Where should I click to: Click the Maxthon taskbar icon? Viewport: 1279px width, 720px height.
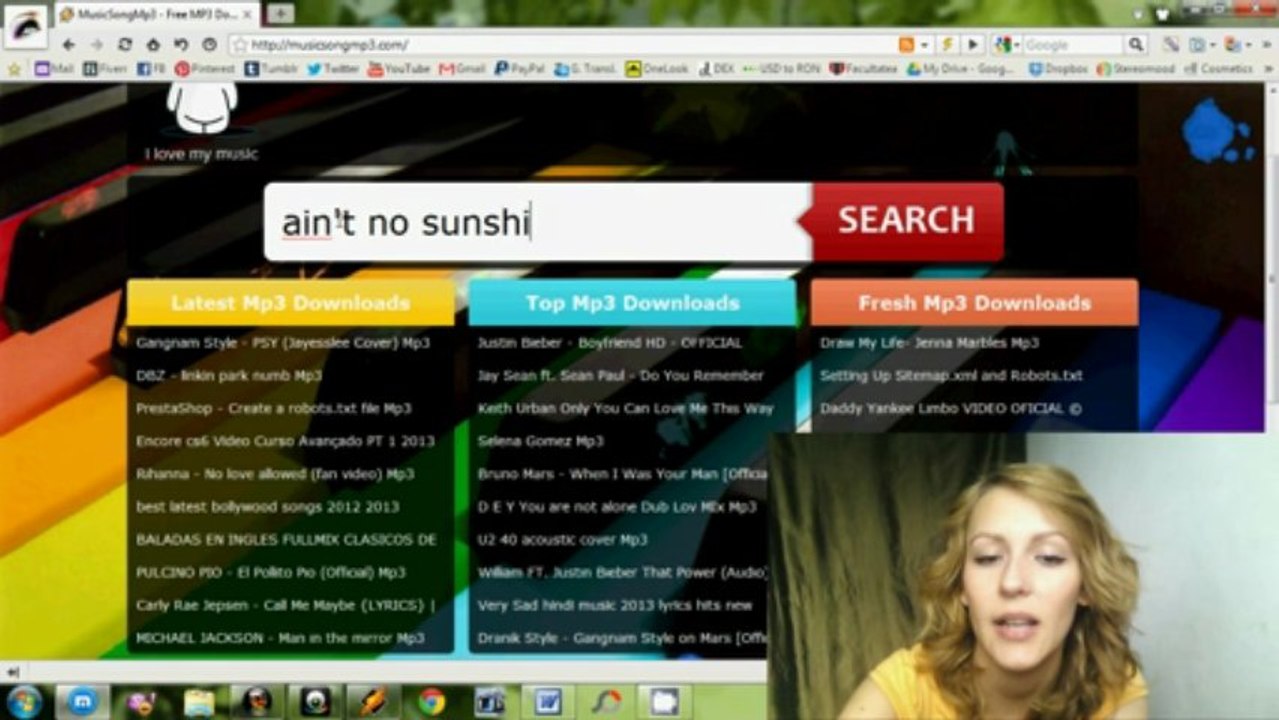[82, 702]
